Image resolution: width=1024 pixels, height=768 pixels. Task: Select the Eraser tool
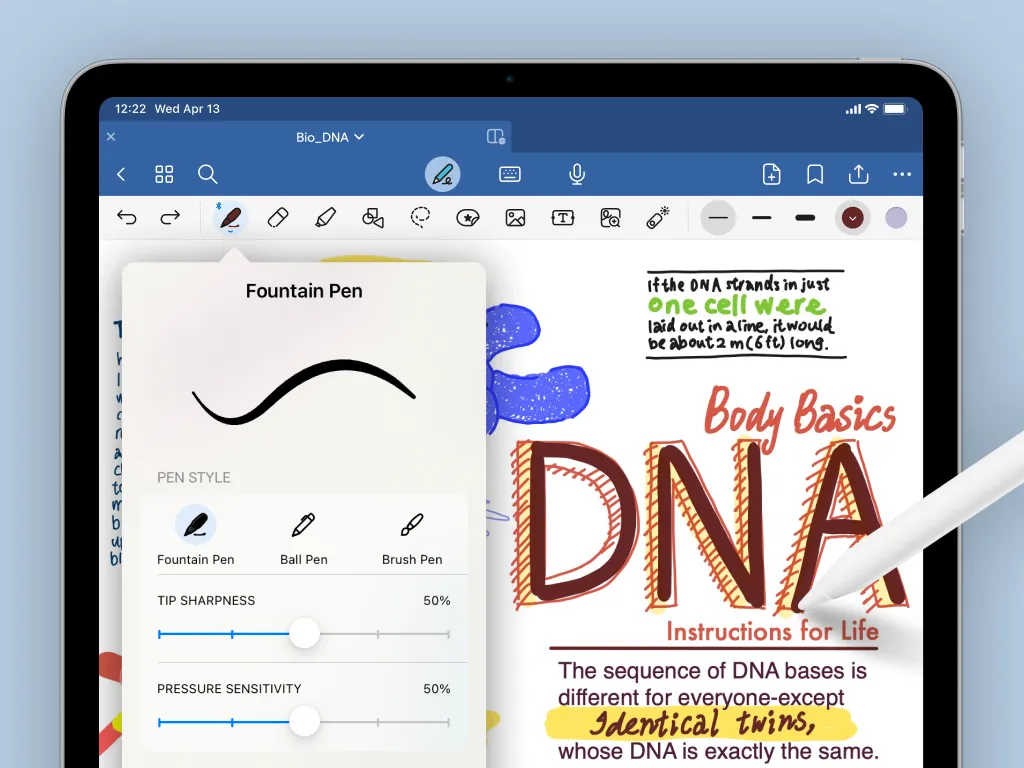click(x=278, y=217)
